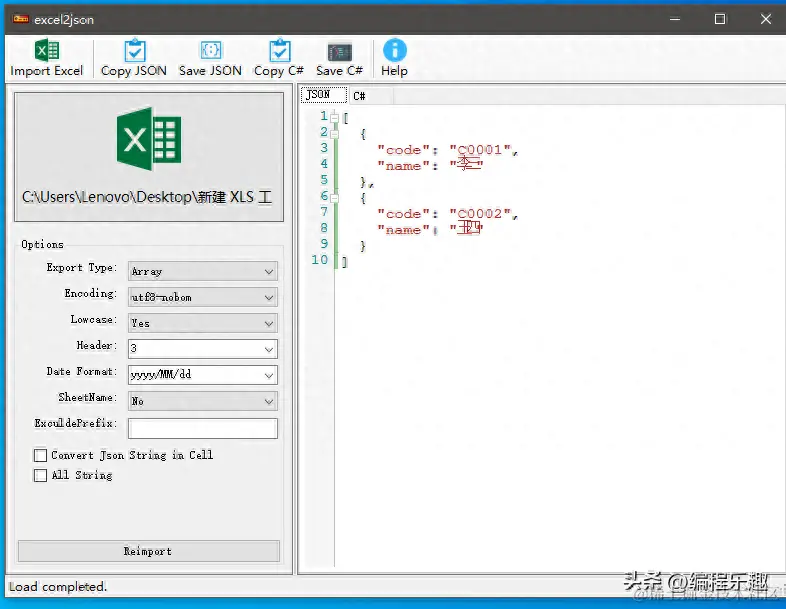Save JSON file via toolbar icon
The width and height of the screenshot is (786, 609).
coord(211,50)
